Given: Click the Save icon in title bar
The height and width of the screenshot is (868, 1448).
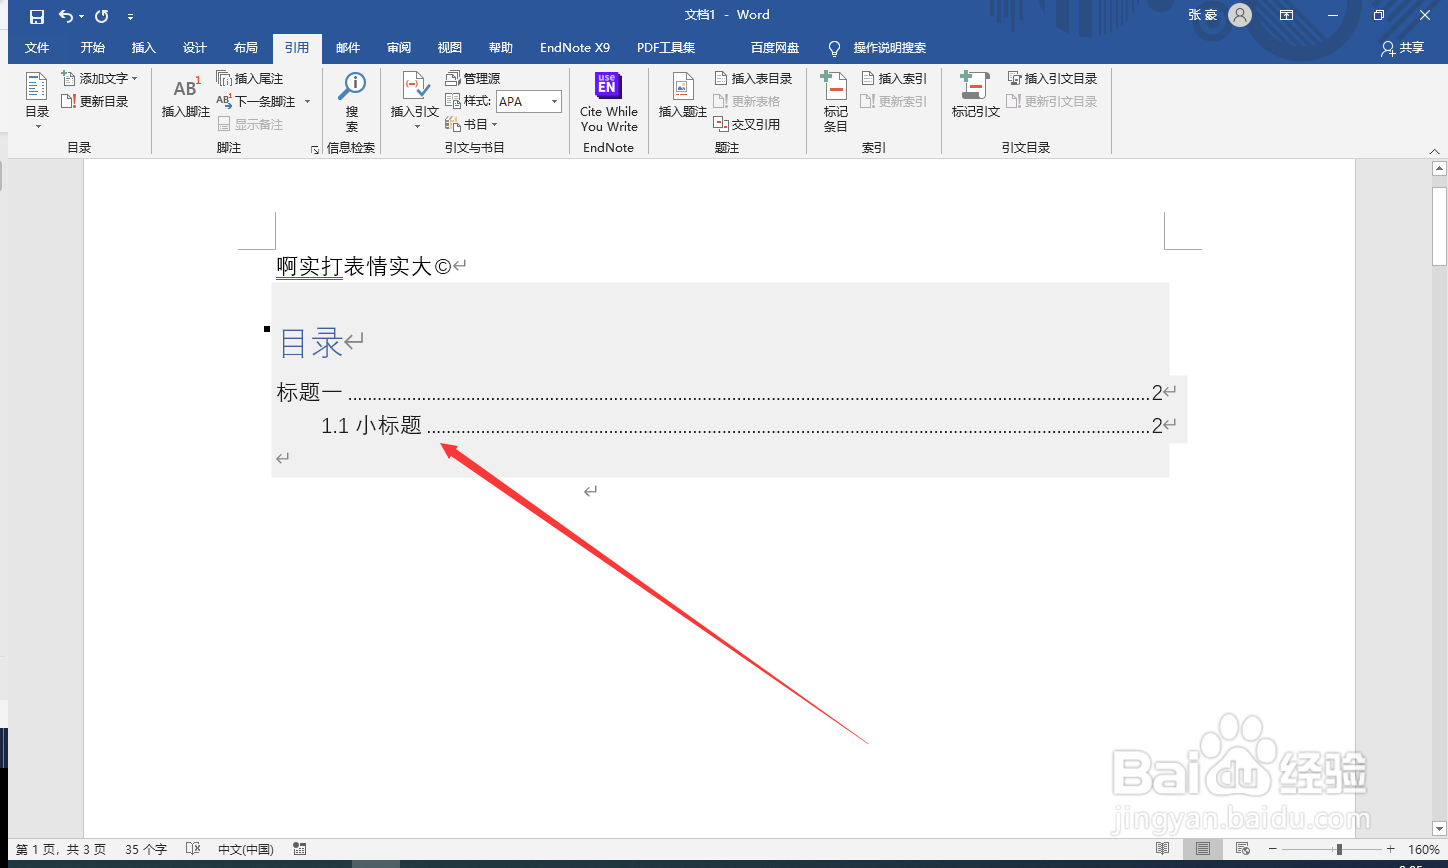Looking at the screenshot, I should (36, 16).
